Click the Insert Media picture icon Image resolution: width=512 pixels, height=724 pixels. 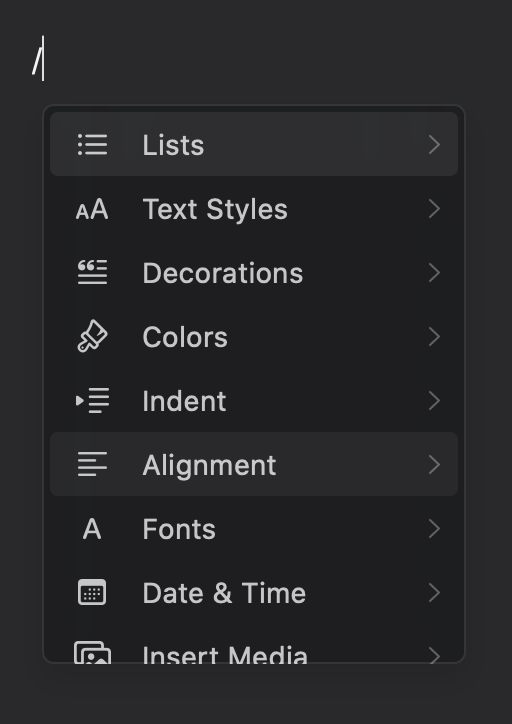92,652
